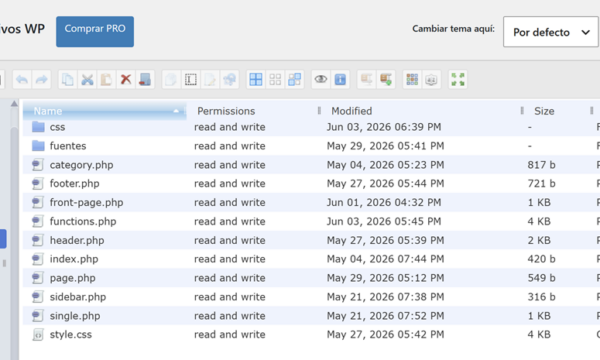Select the fuentes folder
This screenshot has width=600, height=360.
pyautogui.click(x=311, y=146)
